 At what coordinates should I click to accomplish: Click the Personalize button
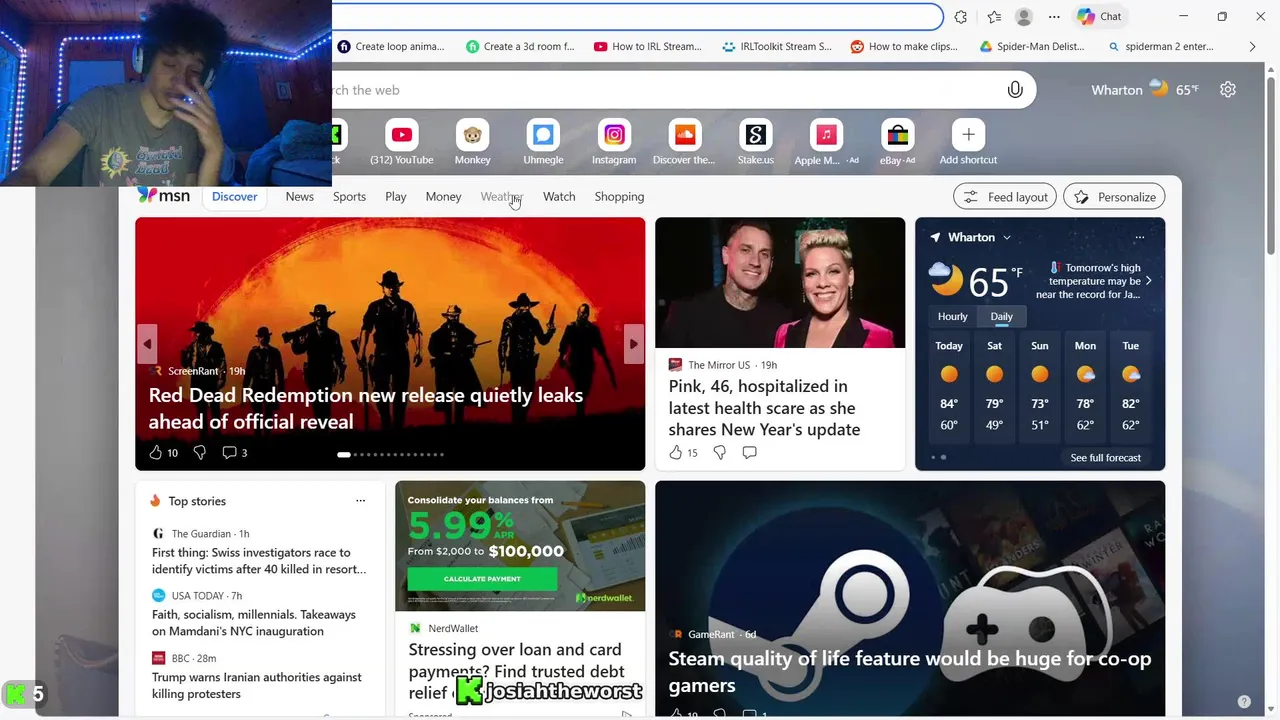[1115, 197]
